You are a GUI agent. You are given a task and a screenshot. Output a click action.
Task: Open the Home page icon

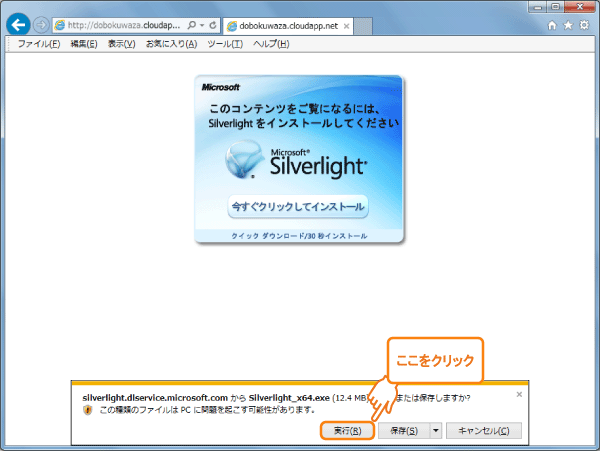552,25
